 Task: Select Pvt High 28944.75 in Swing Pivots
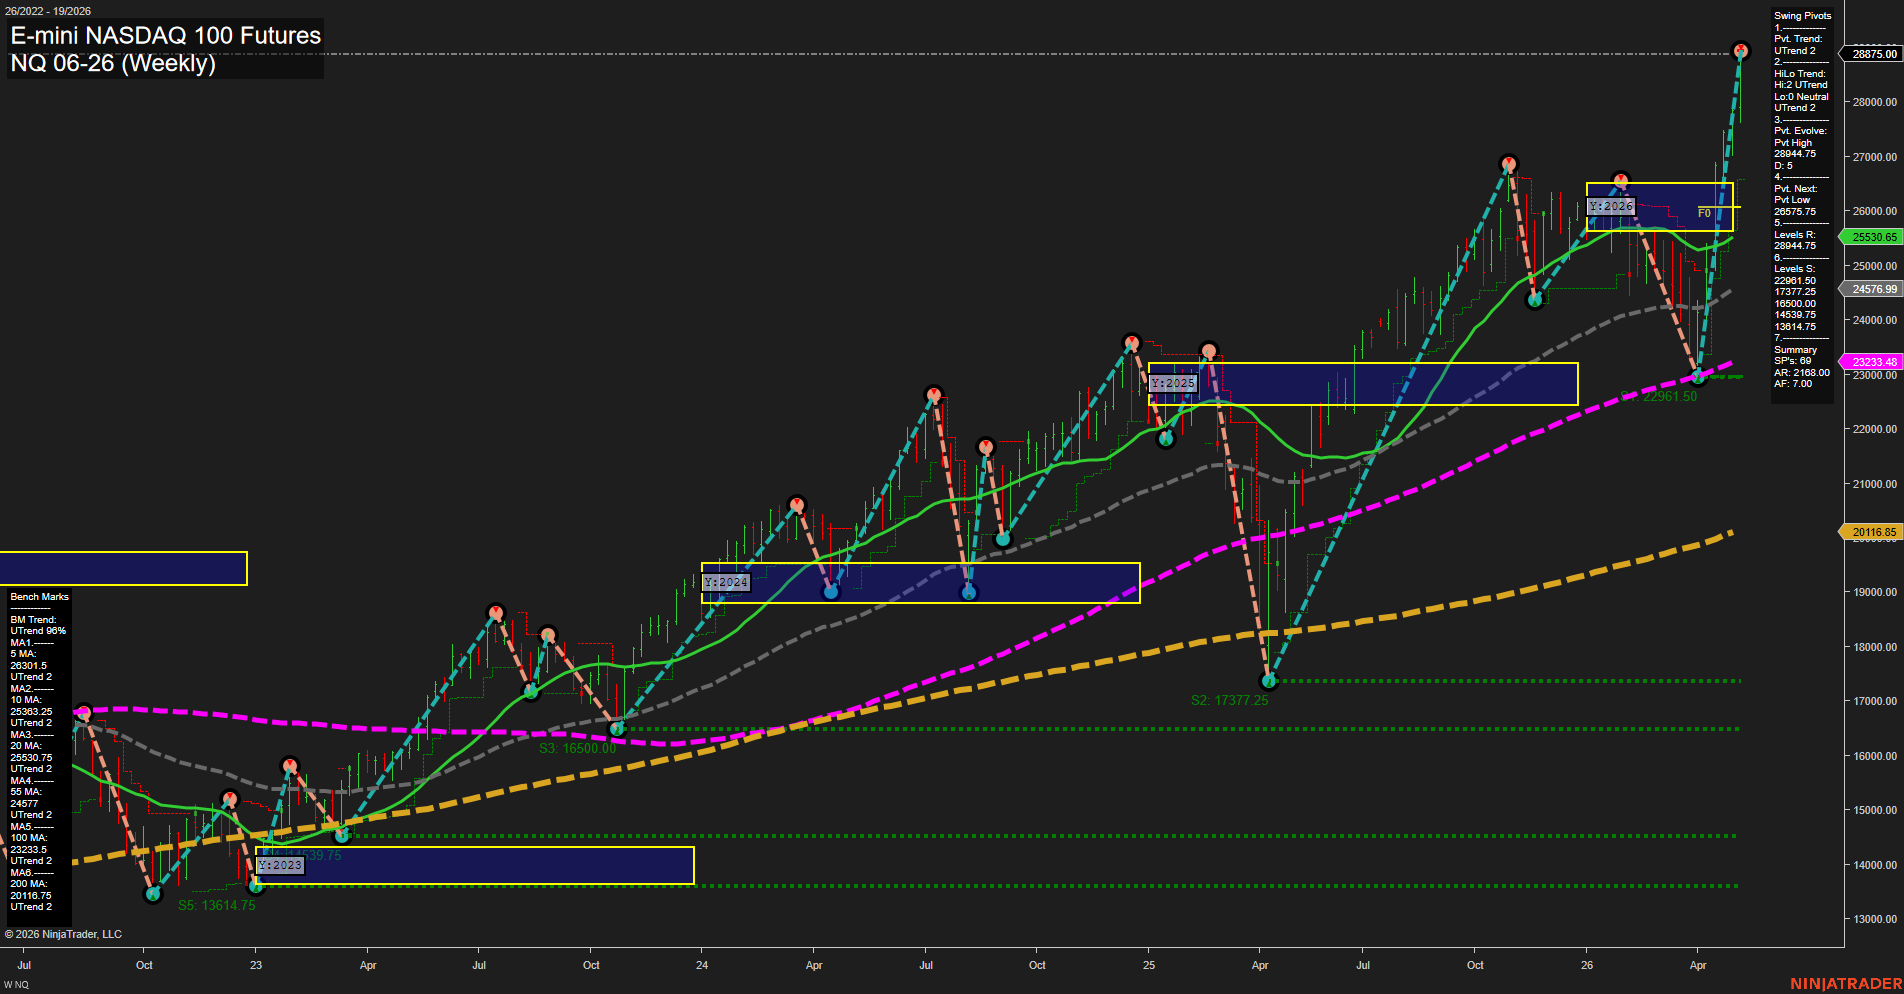tap(1795, 148)
